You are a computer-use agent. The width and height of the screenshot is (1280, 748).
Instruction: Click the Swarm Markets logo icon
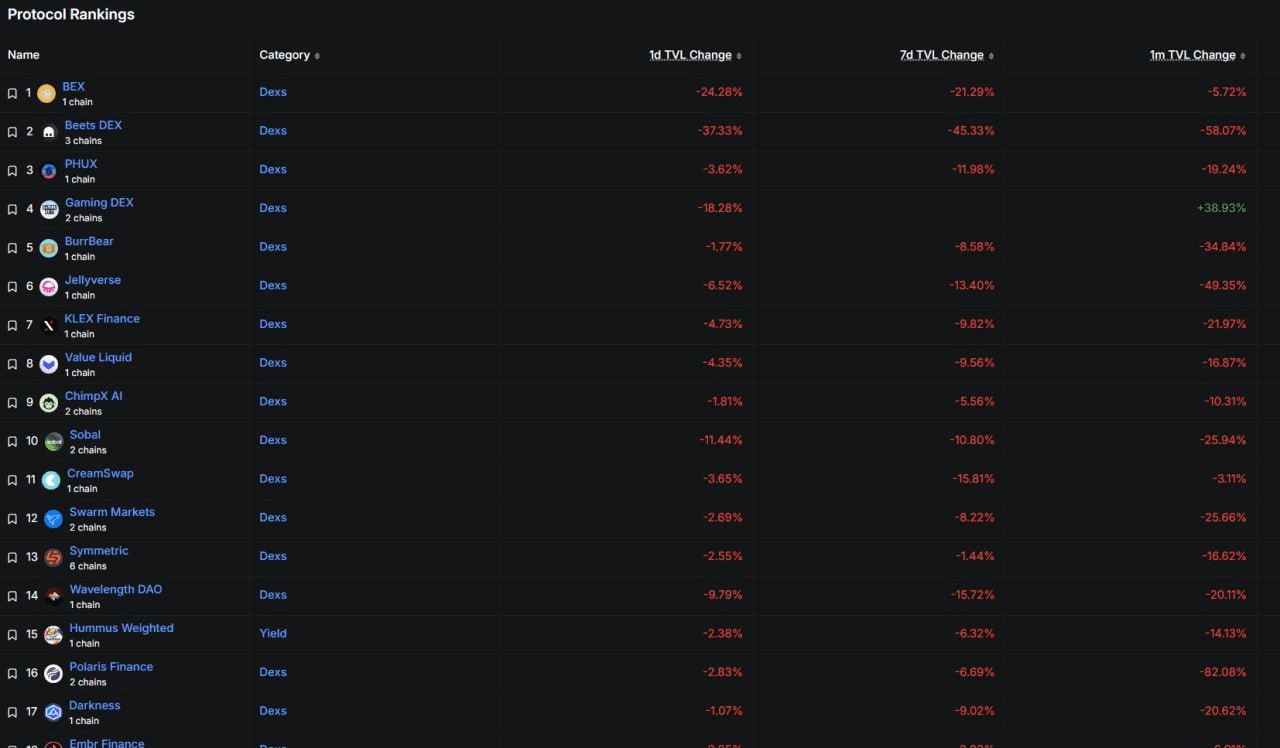pos(53,519)
